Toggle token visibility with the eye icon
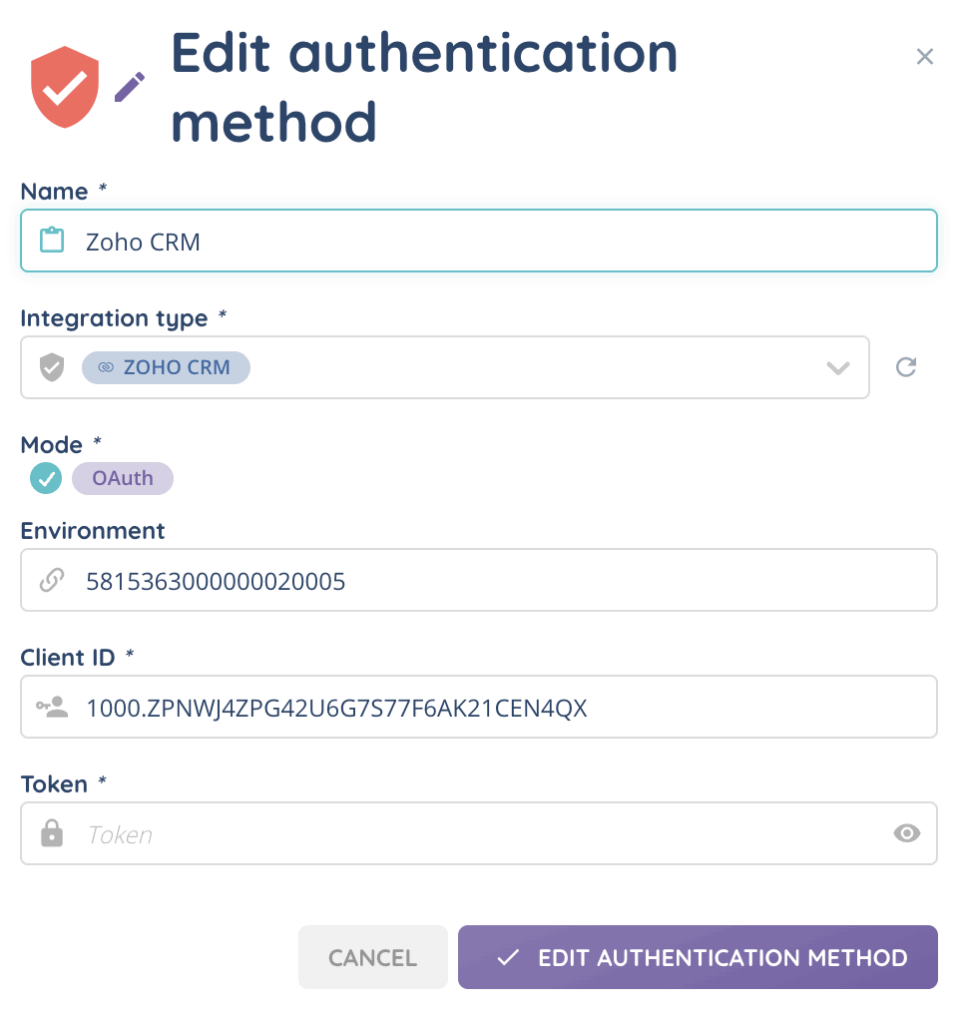This screenshot has height=1024, width=958. (907, 833)
